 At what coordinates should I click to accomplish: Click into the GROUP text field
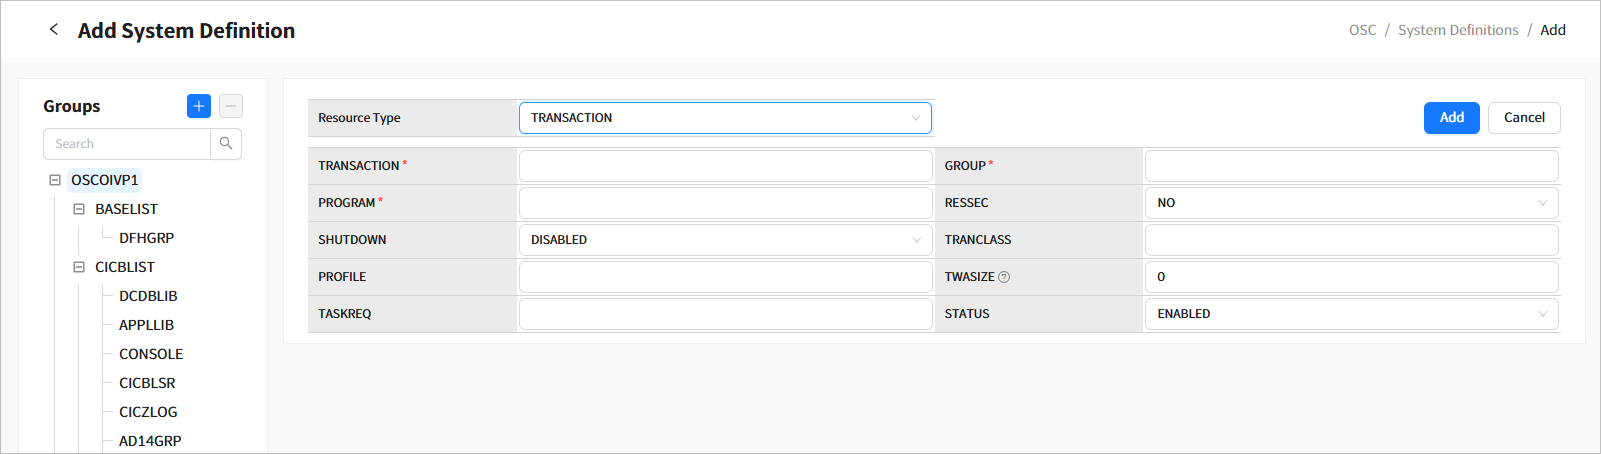1351,166
